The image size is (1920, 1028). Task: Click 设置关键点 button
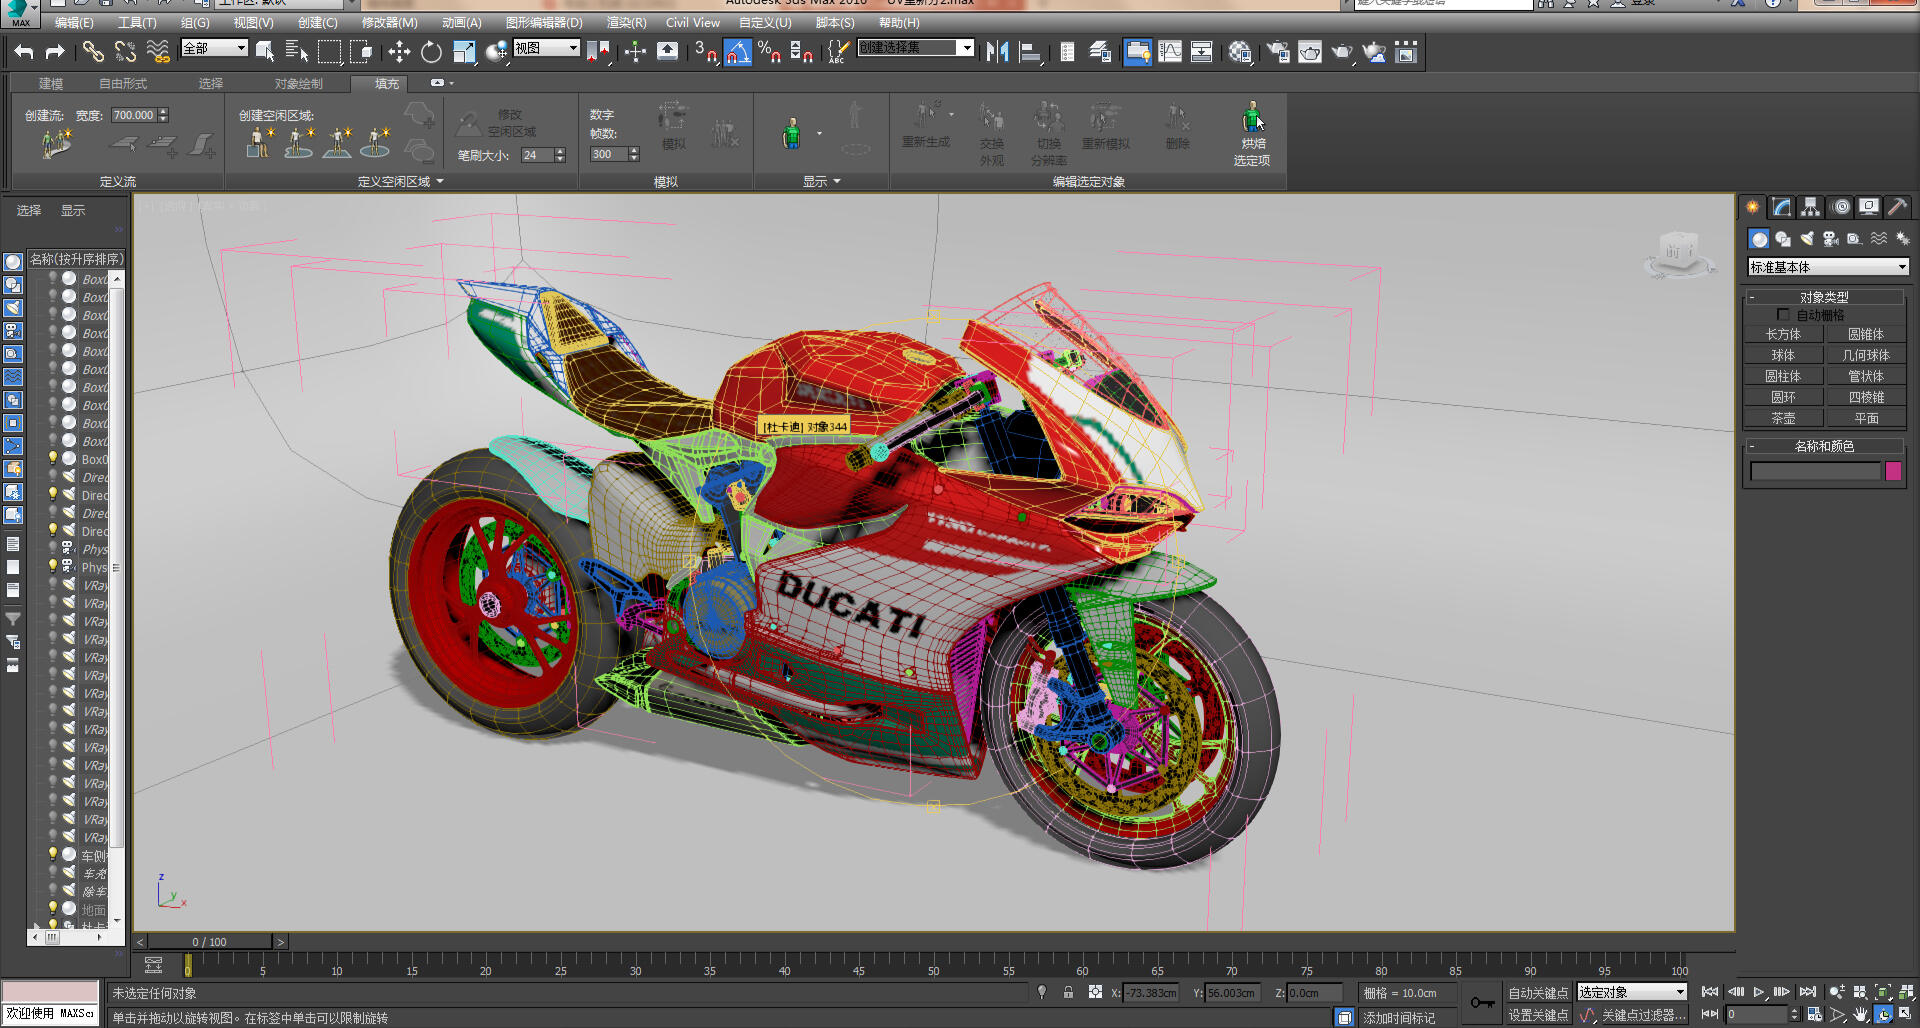pos(1538,1015)
